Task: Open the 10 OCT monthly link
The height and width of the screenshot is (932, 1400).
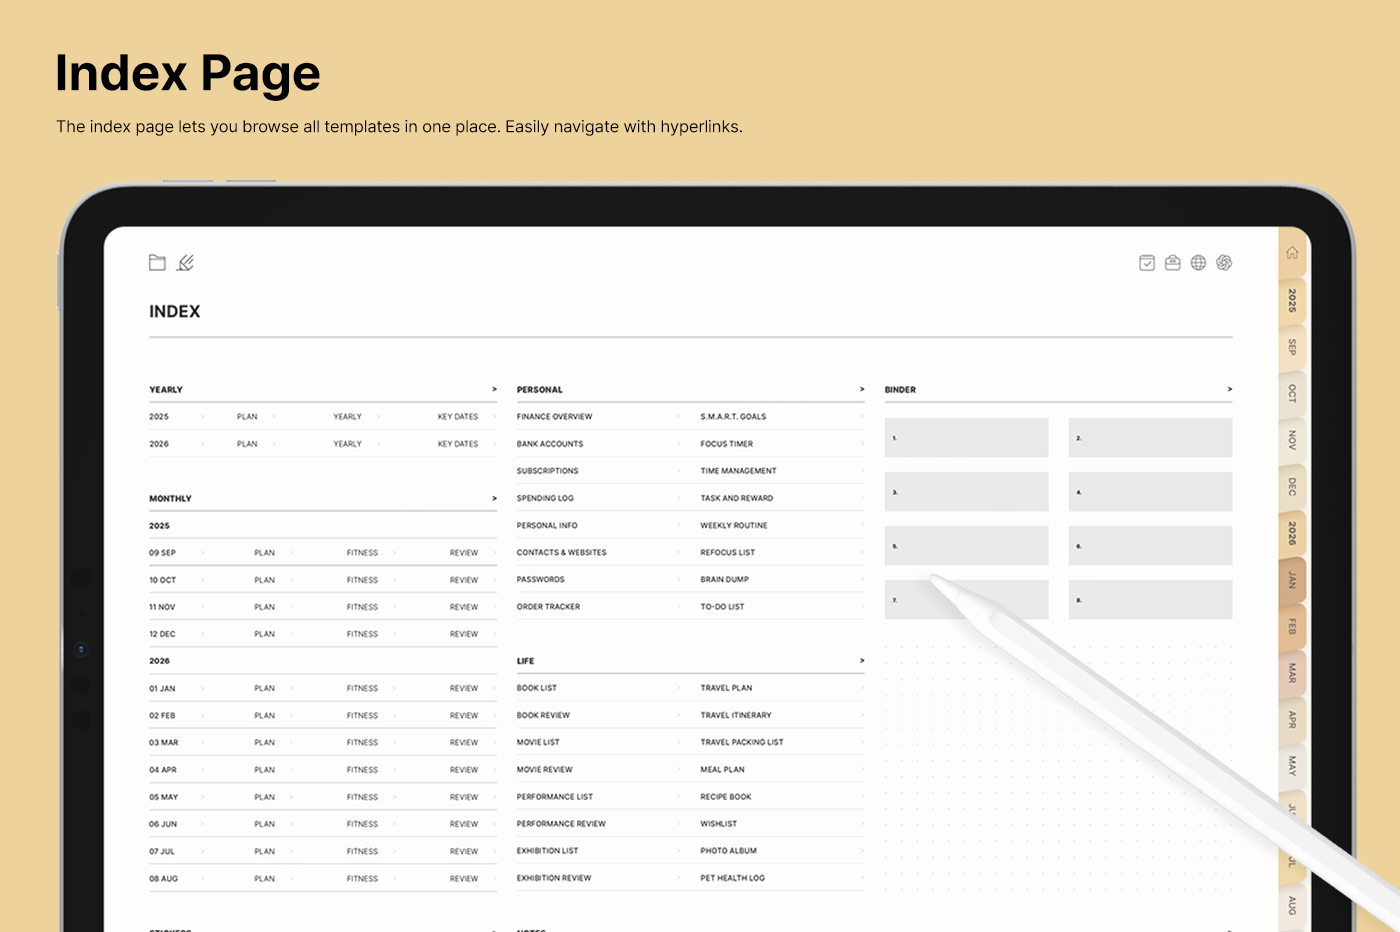Action: click(163, 580)
